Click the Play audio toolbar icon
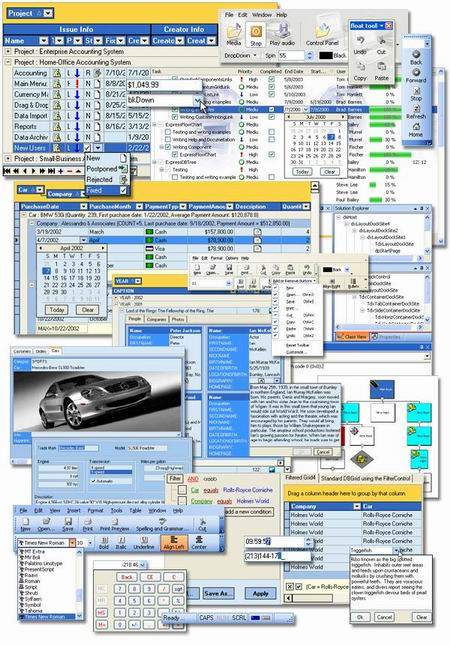Image resolution: width=450 pixels, height=646 pixels. click(x=282, y=32)
